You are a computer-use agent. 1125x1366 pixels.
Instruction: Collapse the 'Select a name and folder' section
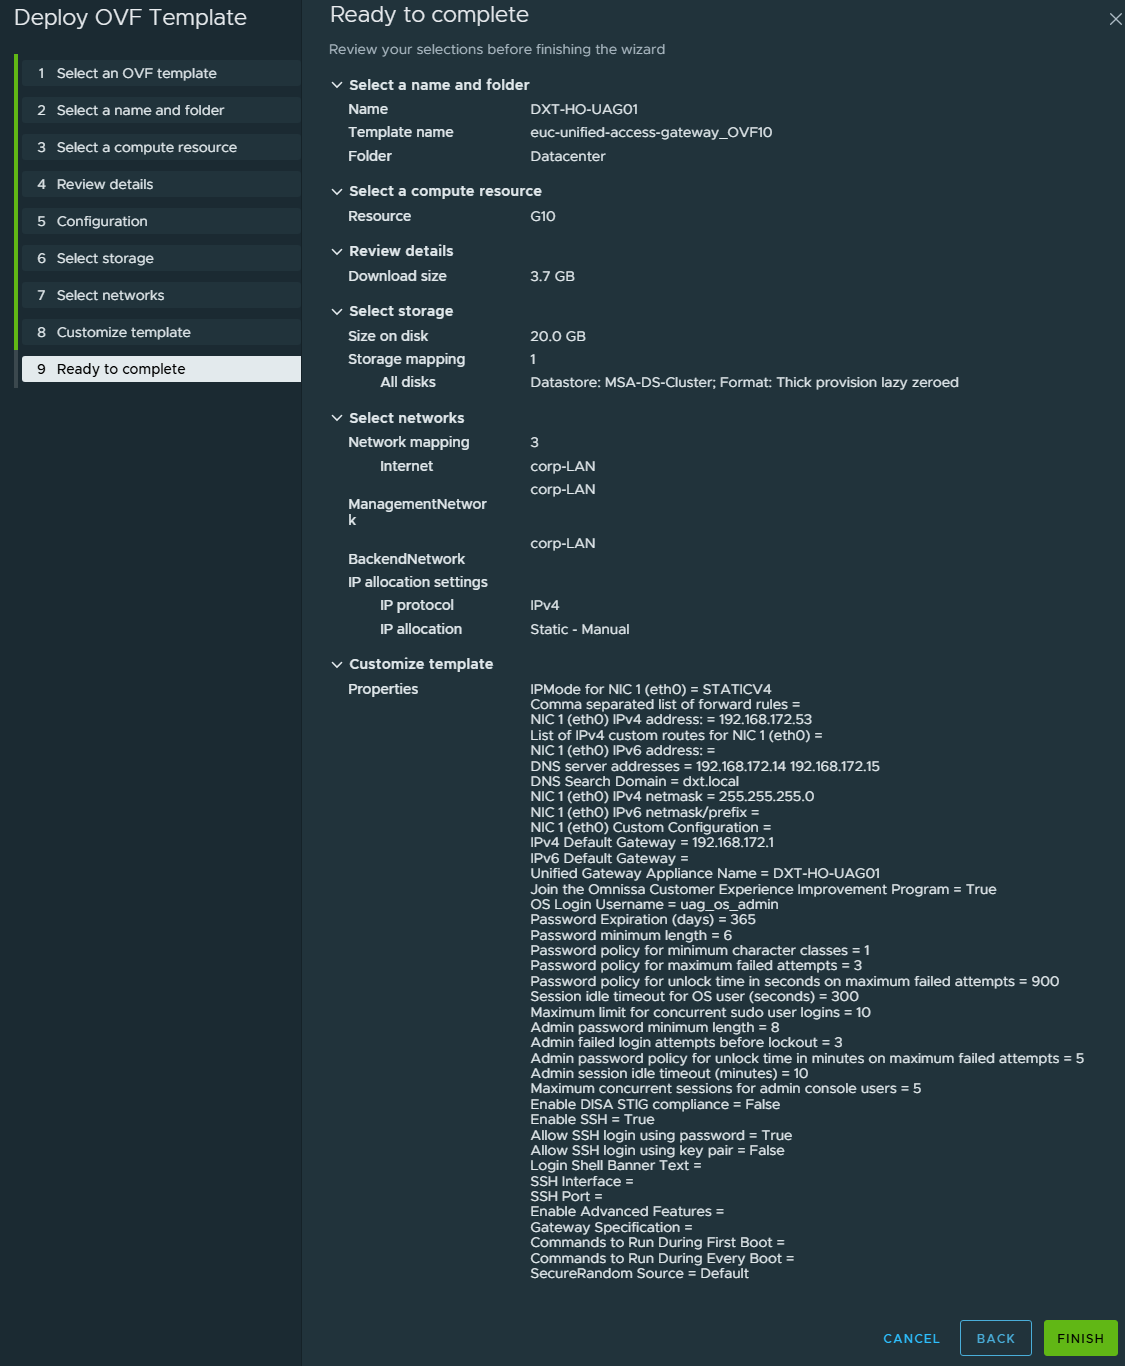(337, 85)
